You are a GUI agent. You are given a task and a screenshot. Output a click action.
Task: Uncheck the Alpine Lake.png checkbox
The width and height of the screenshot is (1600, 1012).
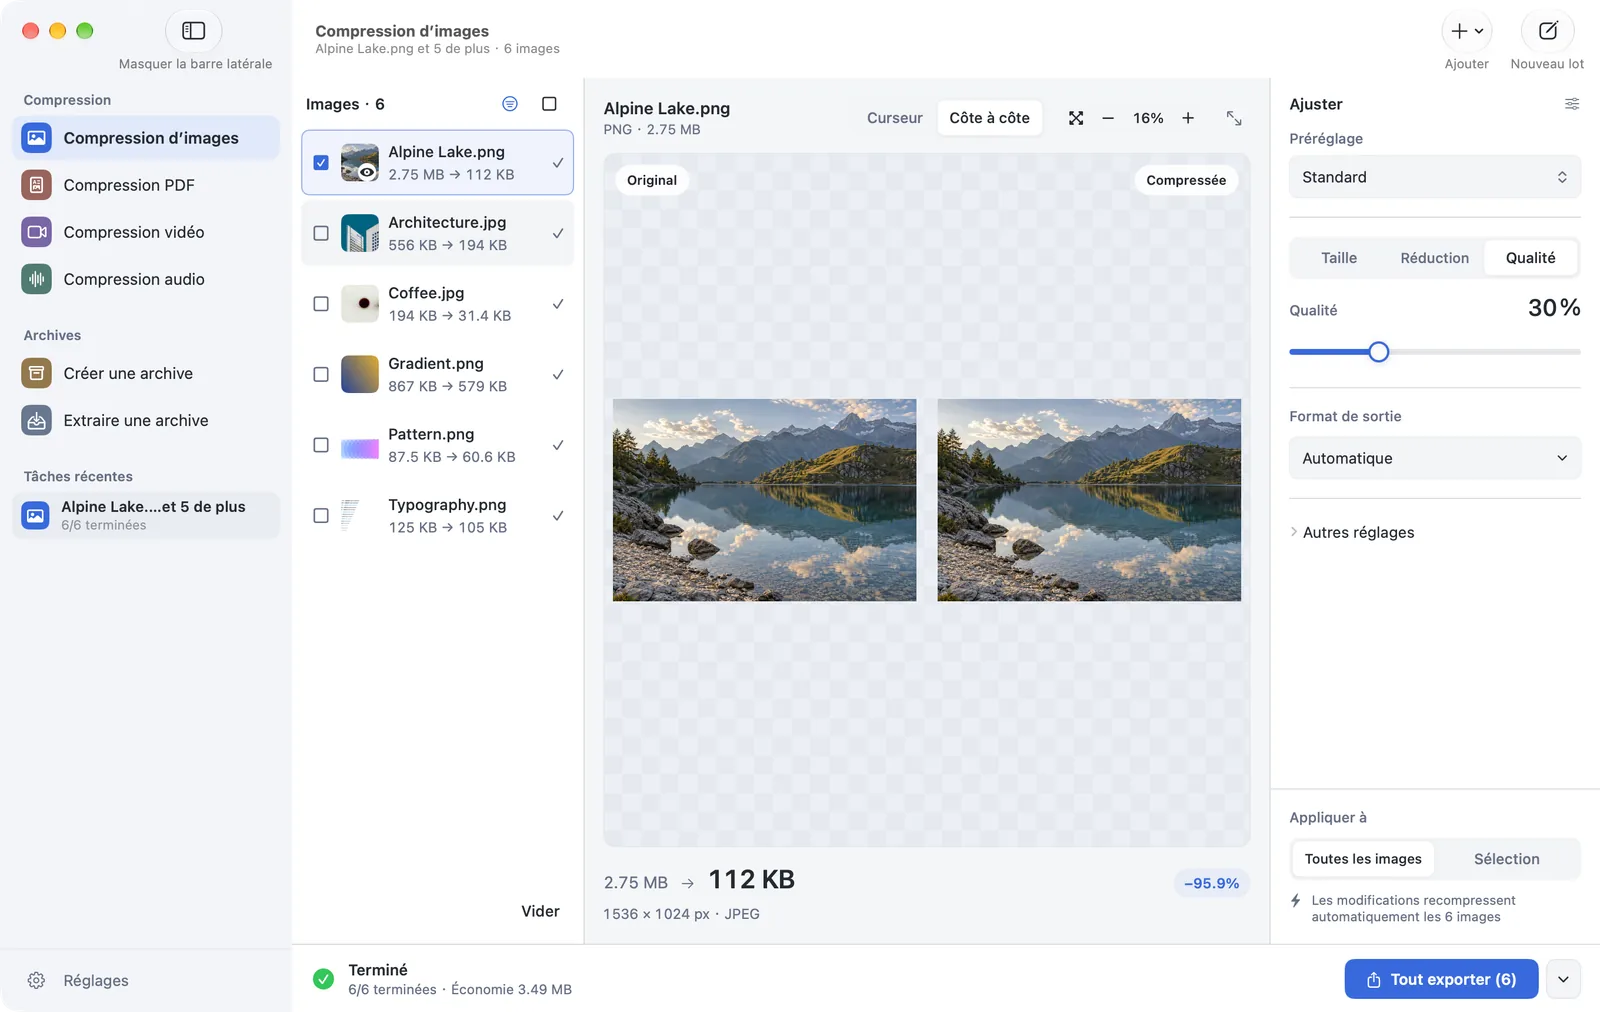321,162
